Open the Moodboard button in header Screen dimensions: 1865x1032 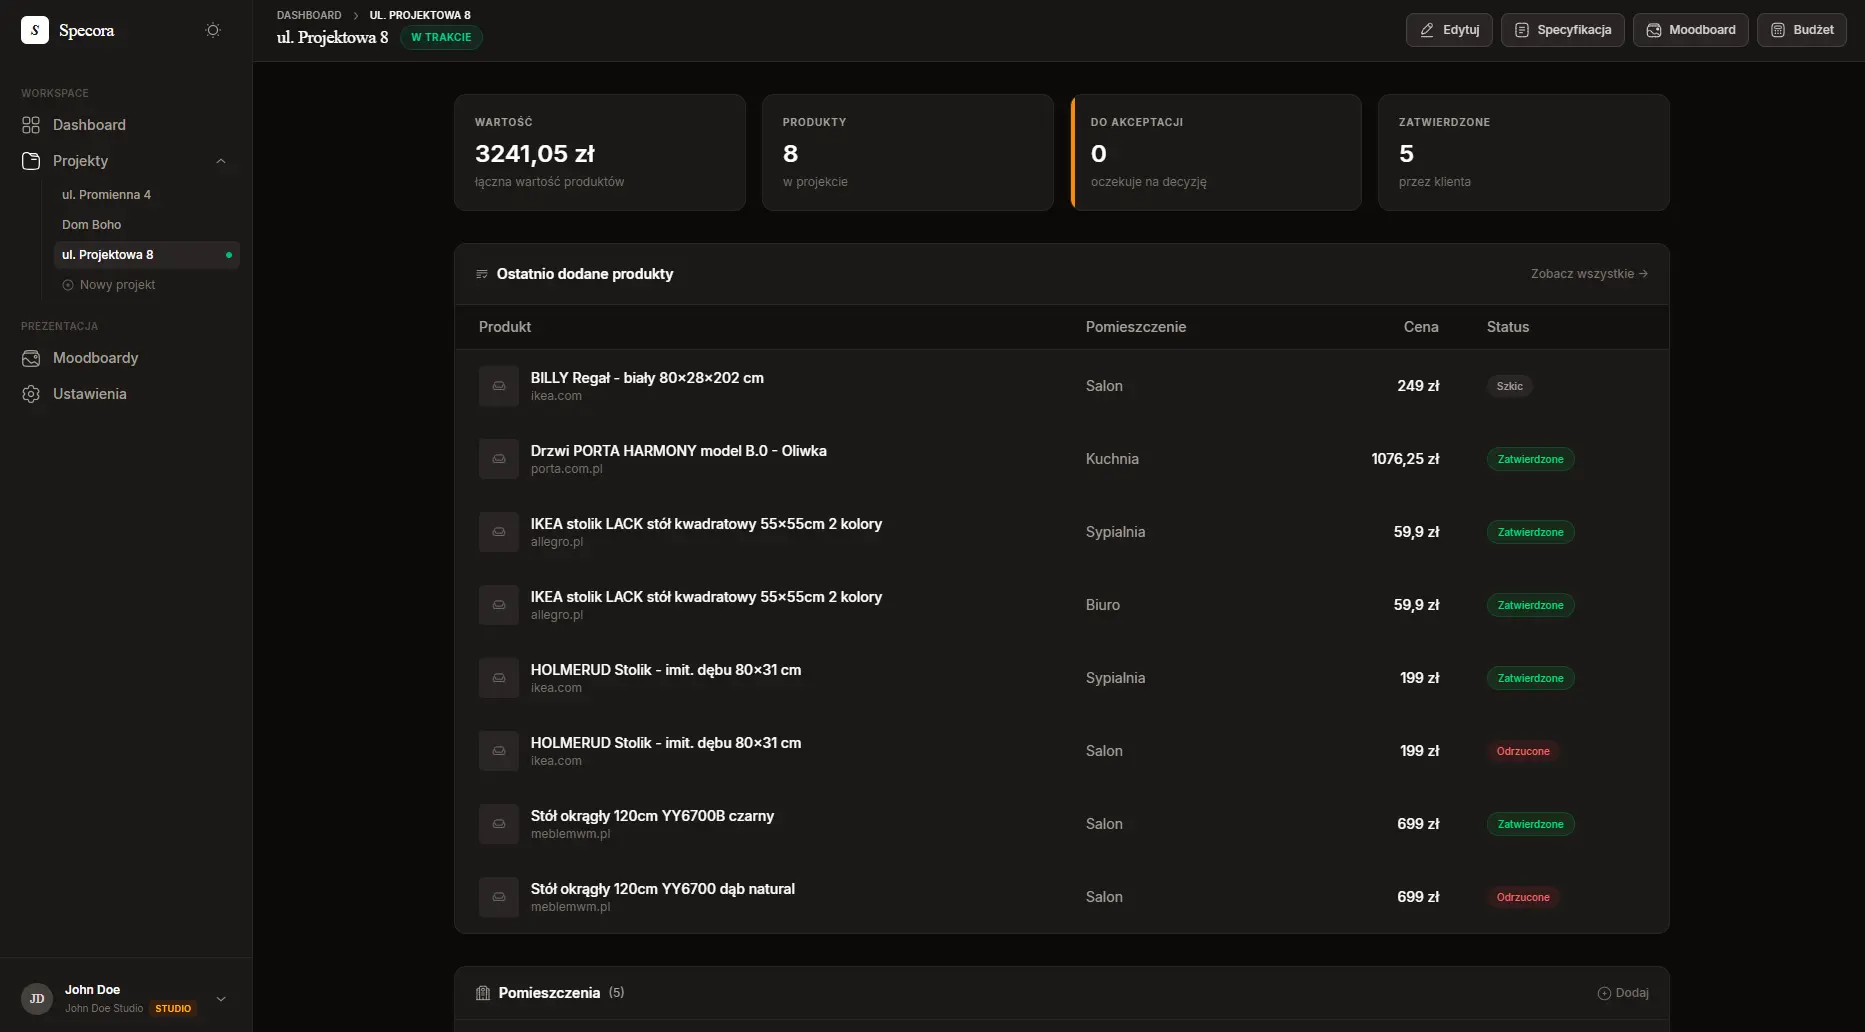[1690, 30]
